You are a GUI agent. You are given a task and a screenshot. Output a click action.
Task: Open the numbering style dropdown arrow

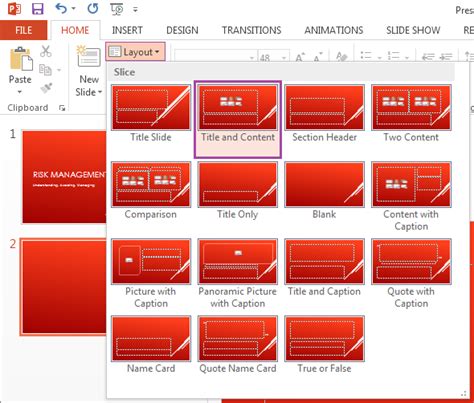coord(407,58)
